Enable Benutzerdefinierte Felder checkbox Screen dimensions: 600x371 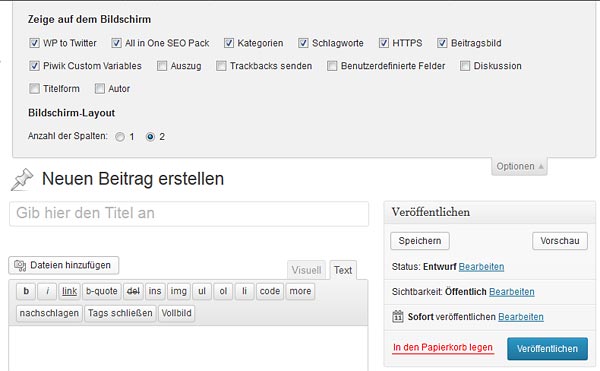(332, 66)
